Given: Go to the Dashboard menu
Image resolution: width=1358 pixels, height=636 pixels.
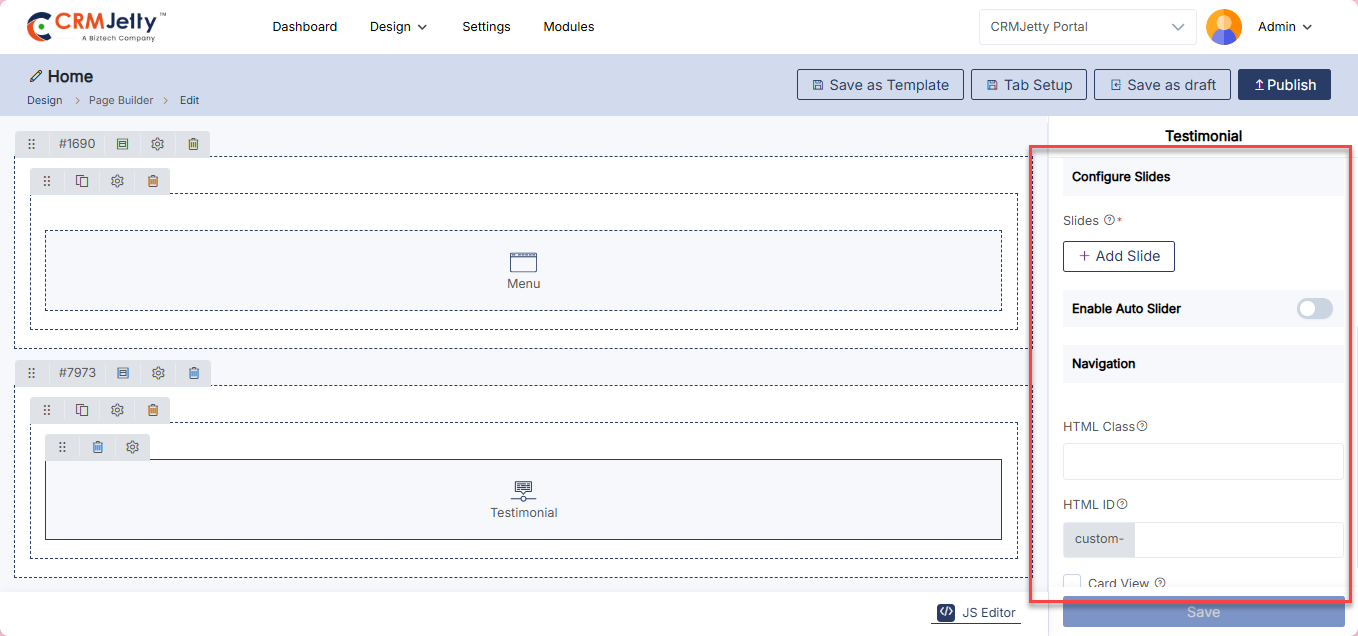Looking at the screenshot, I should pos(304,27).
